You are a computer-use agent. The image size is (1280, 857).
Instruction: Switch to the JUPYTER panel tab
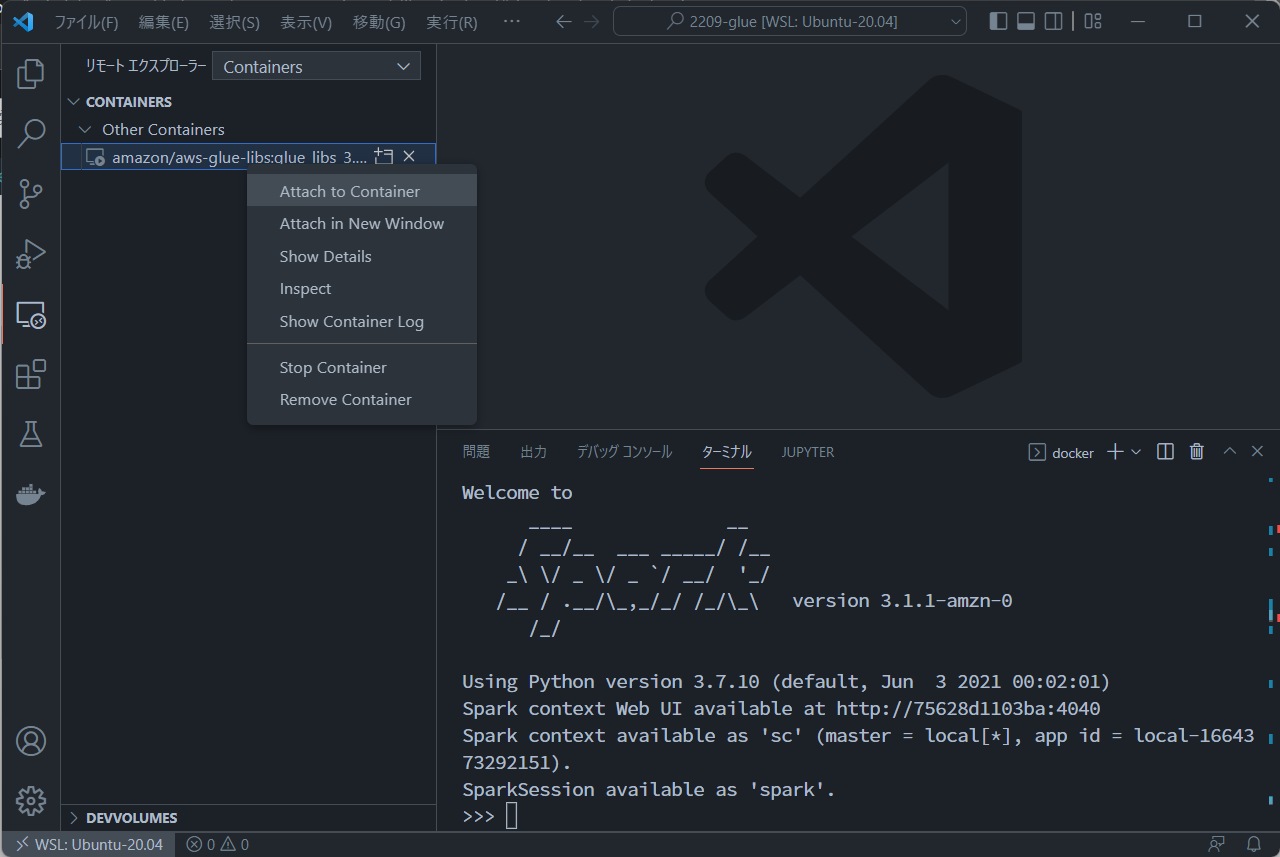point(807,452)
